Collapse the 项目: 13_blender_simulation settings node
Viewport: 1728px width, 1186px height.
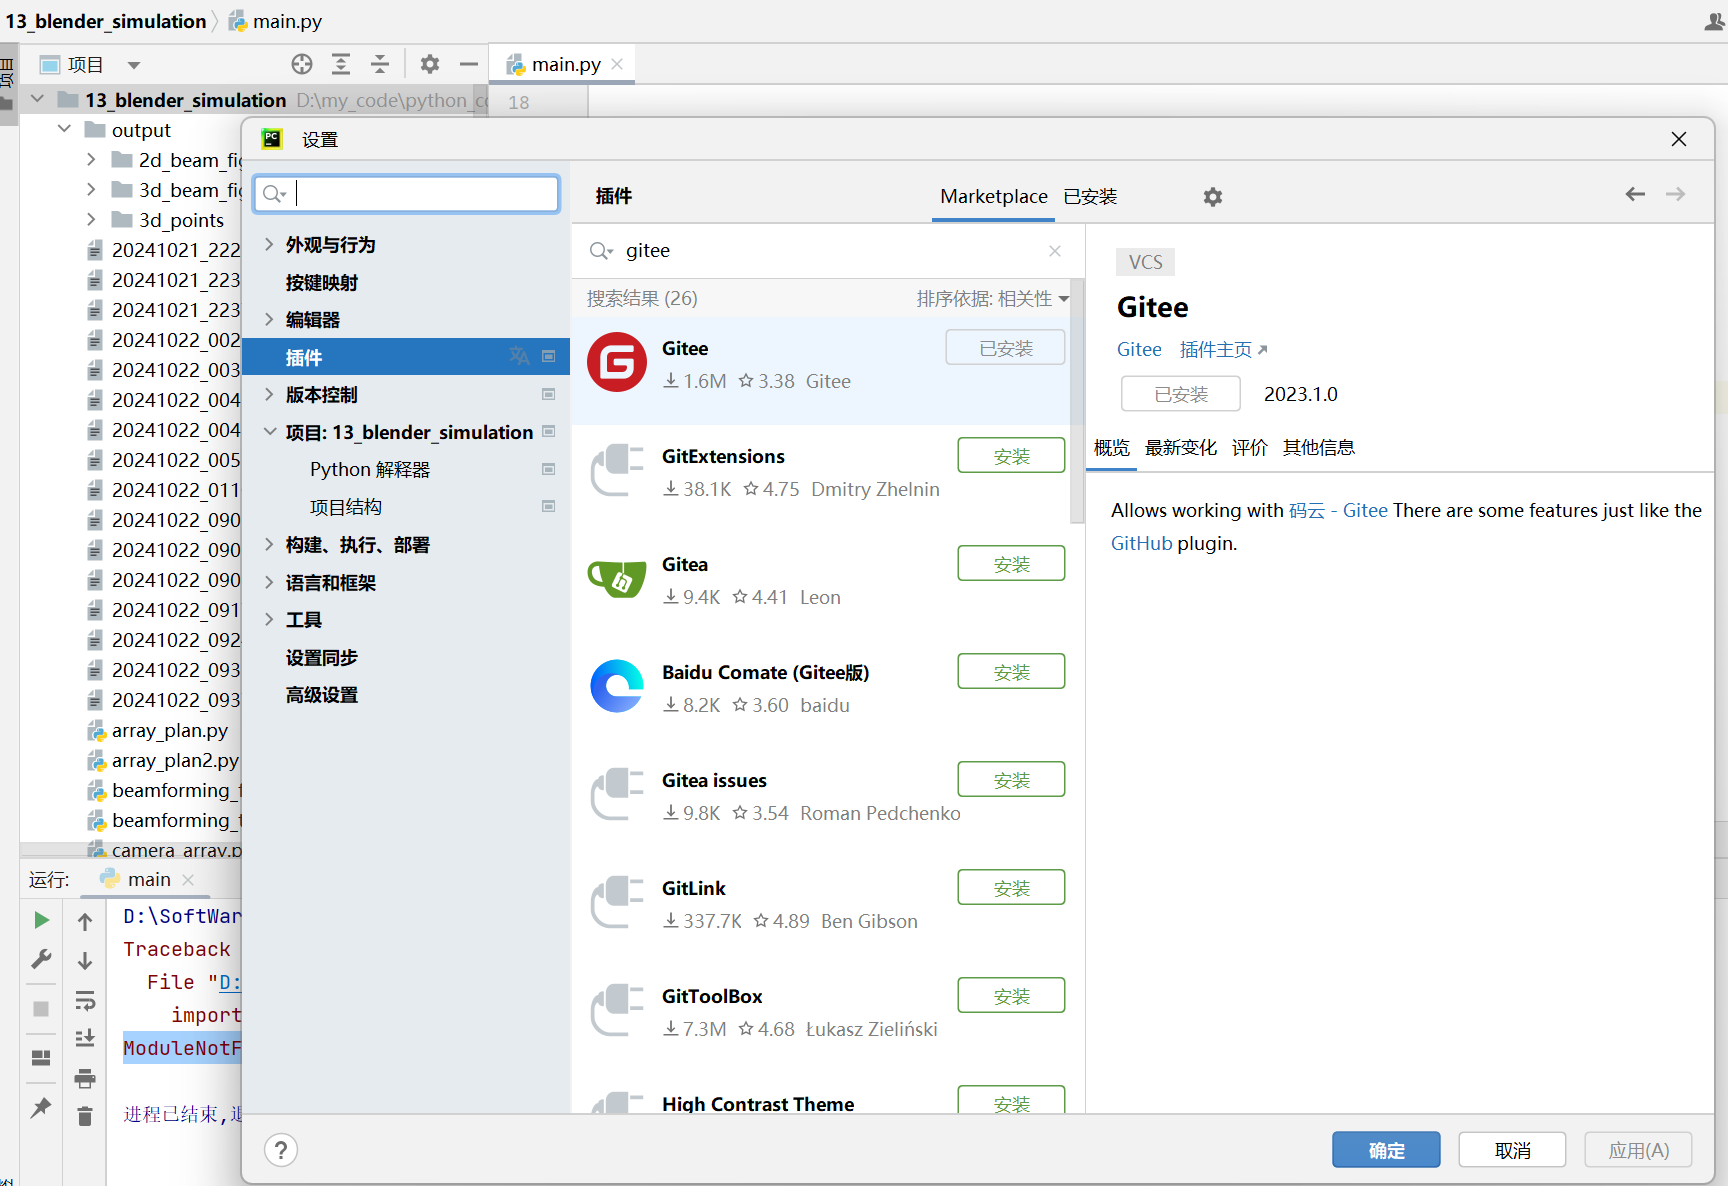tap(269, 432)
